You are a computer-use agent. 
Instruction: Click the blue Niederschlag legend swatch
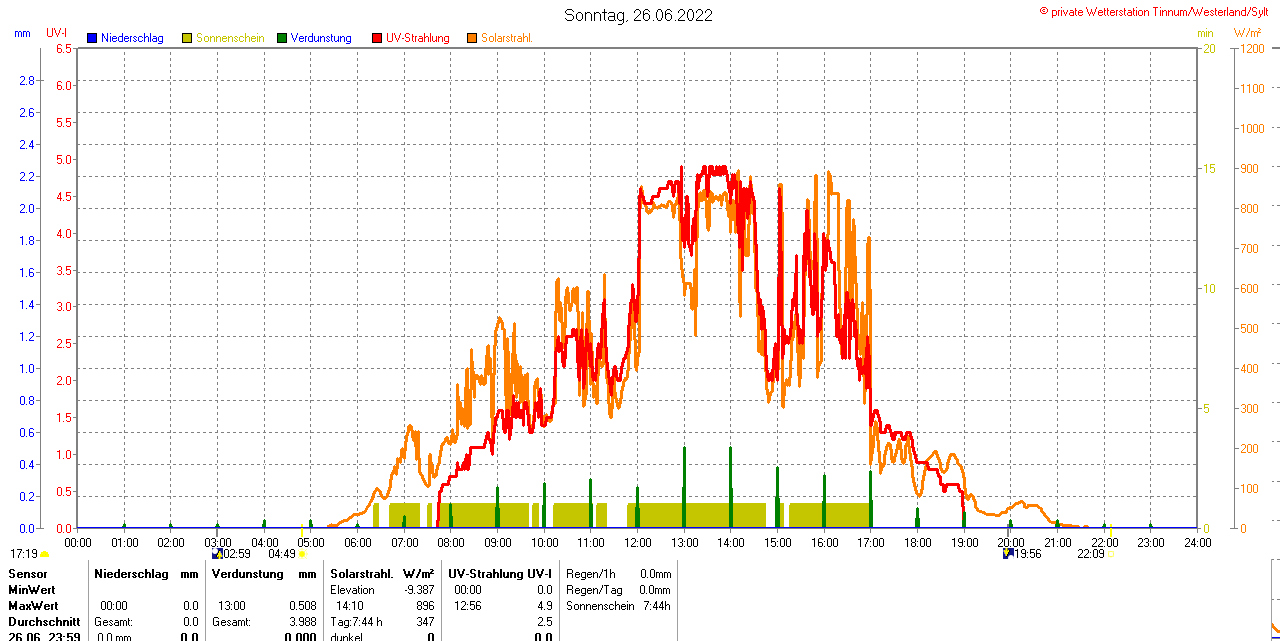92,38
